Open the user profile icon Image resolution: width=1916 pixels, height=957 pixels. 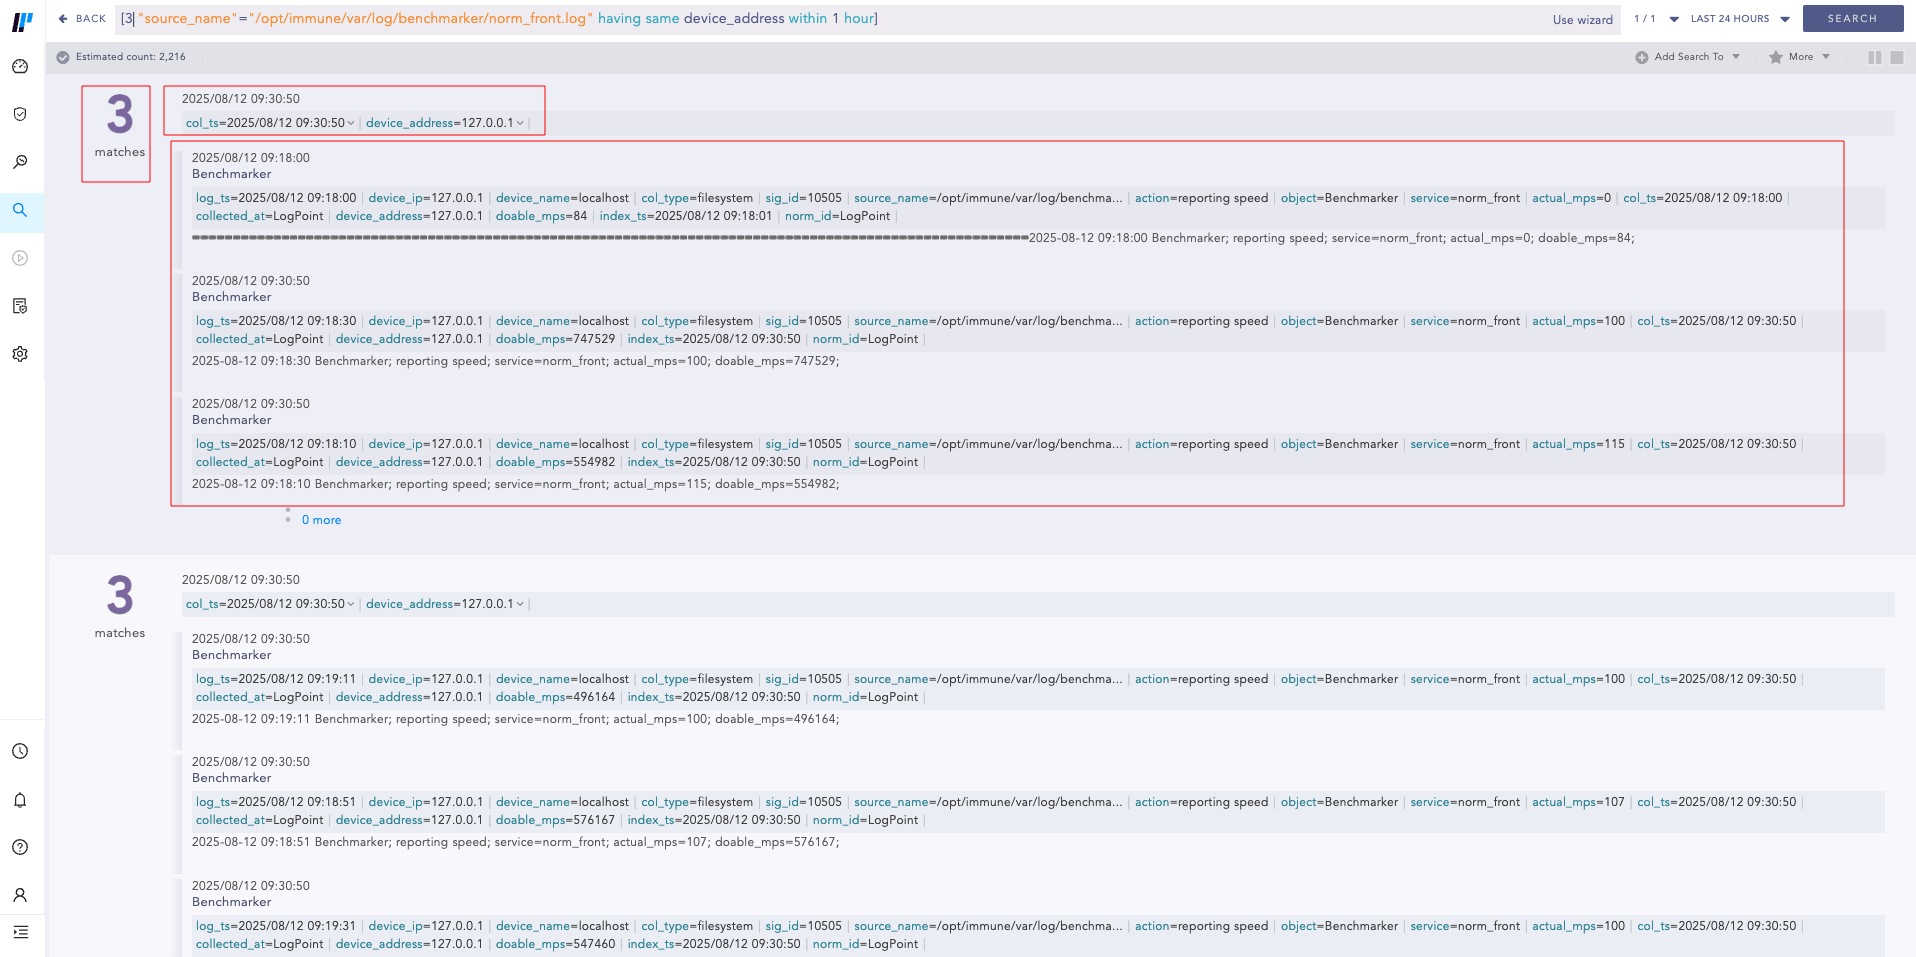click(x=20, y=895)
